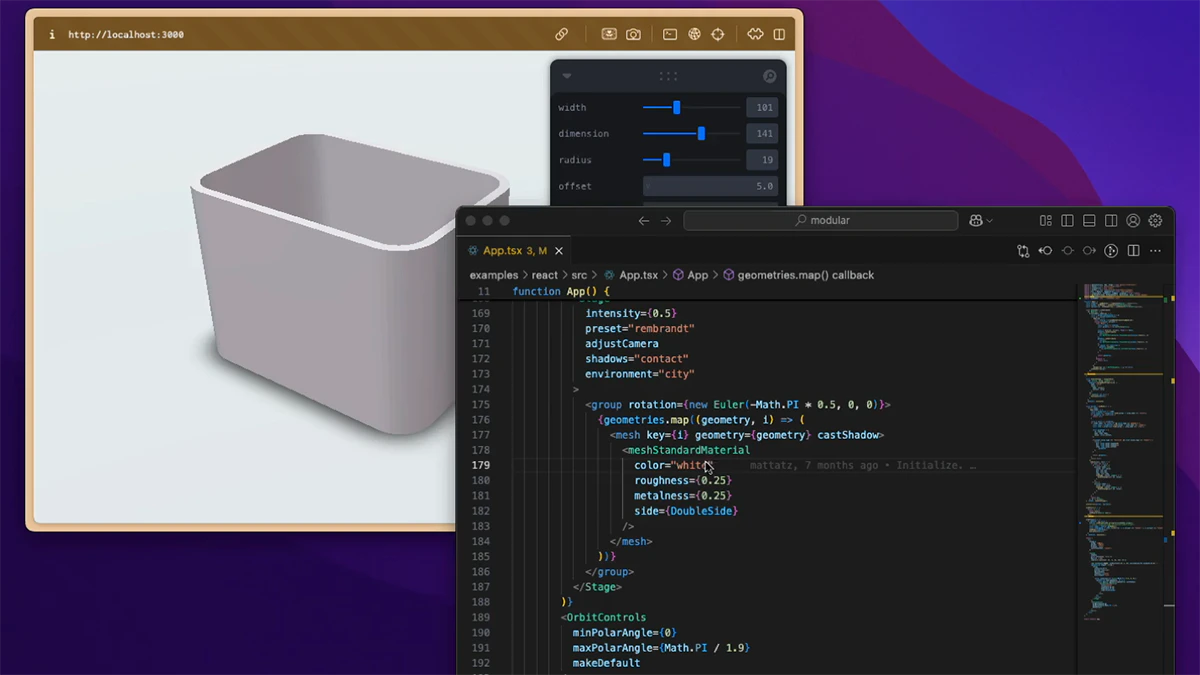Toggle the secondary sidebar in the editor
This screenshot has width=1200, height=675.
click(1111, 221)
